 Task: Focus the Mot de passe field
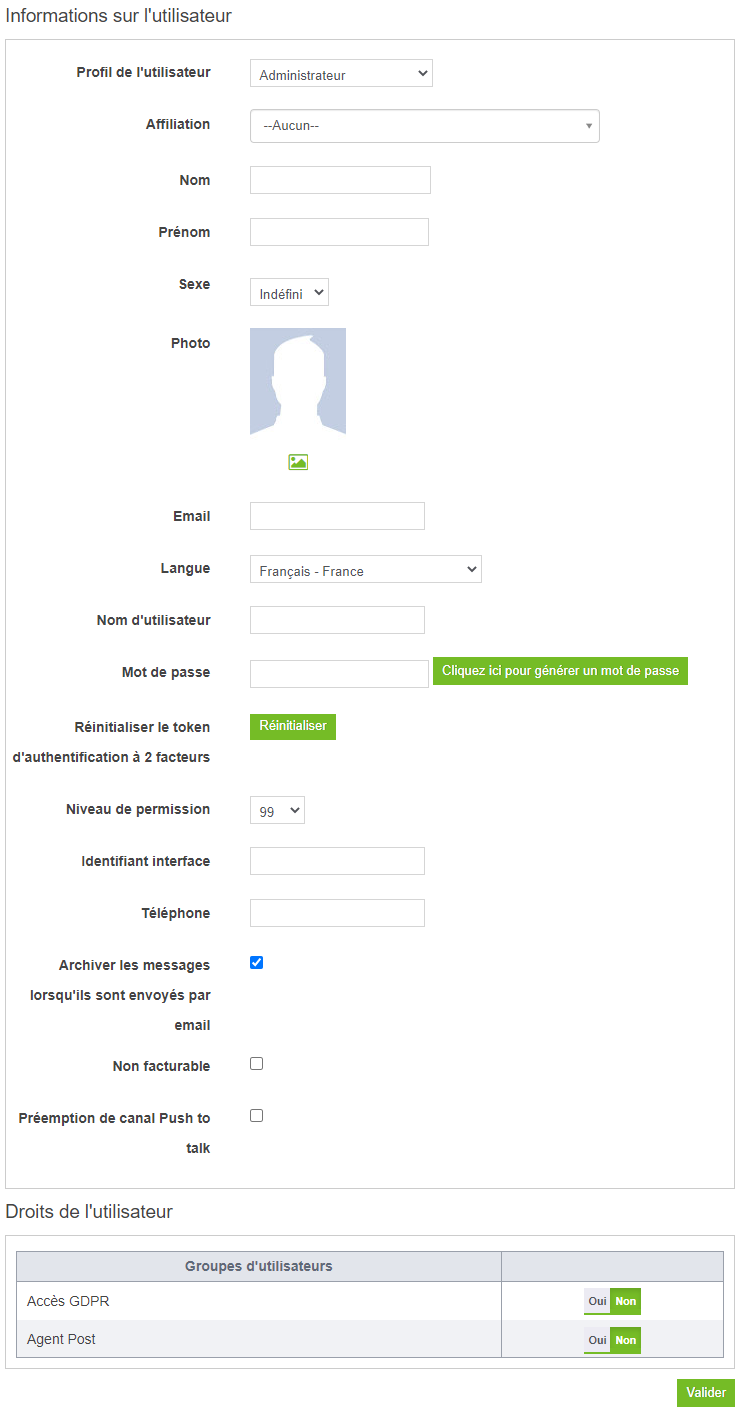click(x=339, y=674)
